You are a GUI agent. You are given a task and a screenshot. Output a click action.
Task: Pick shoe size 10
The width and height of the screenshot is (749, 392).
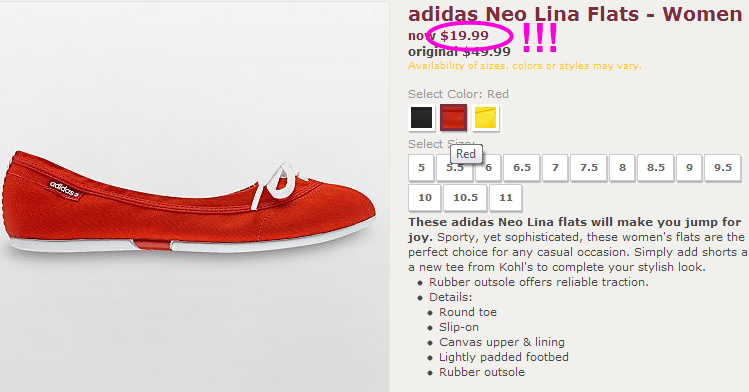point(425,198)
